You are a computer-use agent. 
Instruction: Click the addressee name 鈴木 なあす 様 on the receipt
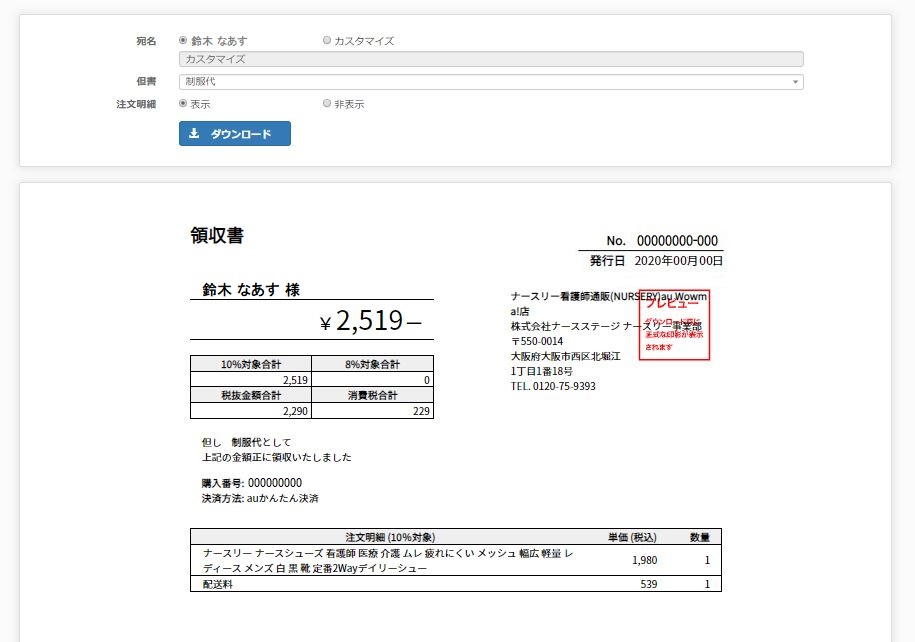tap(251, 290)
